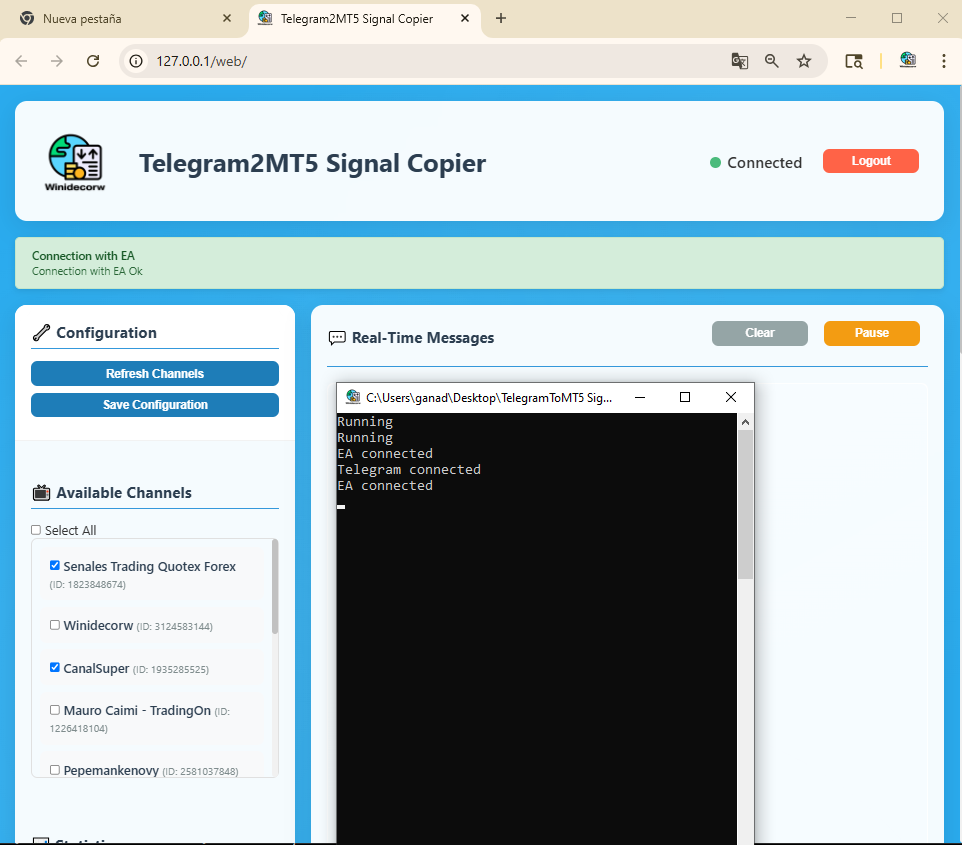Toggle the Select All checkbox
Image resolution: width=962 pixels, height=845 pixels.
click(36, 530)
